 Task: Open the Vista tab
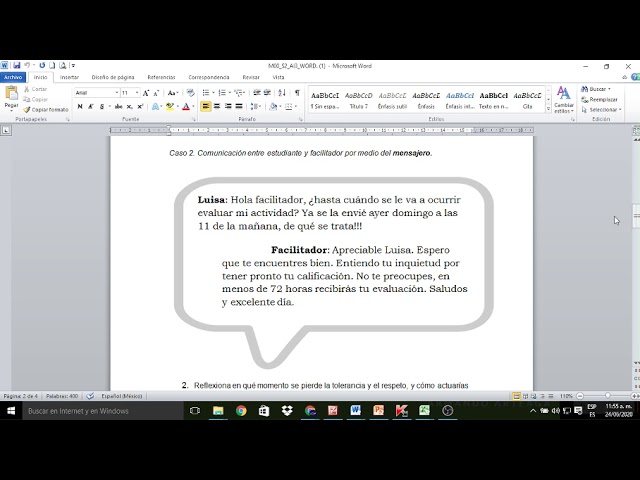click(278, 77)
